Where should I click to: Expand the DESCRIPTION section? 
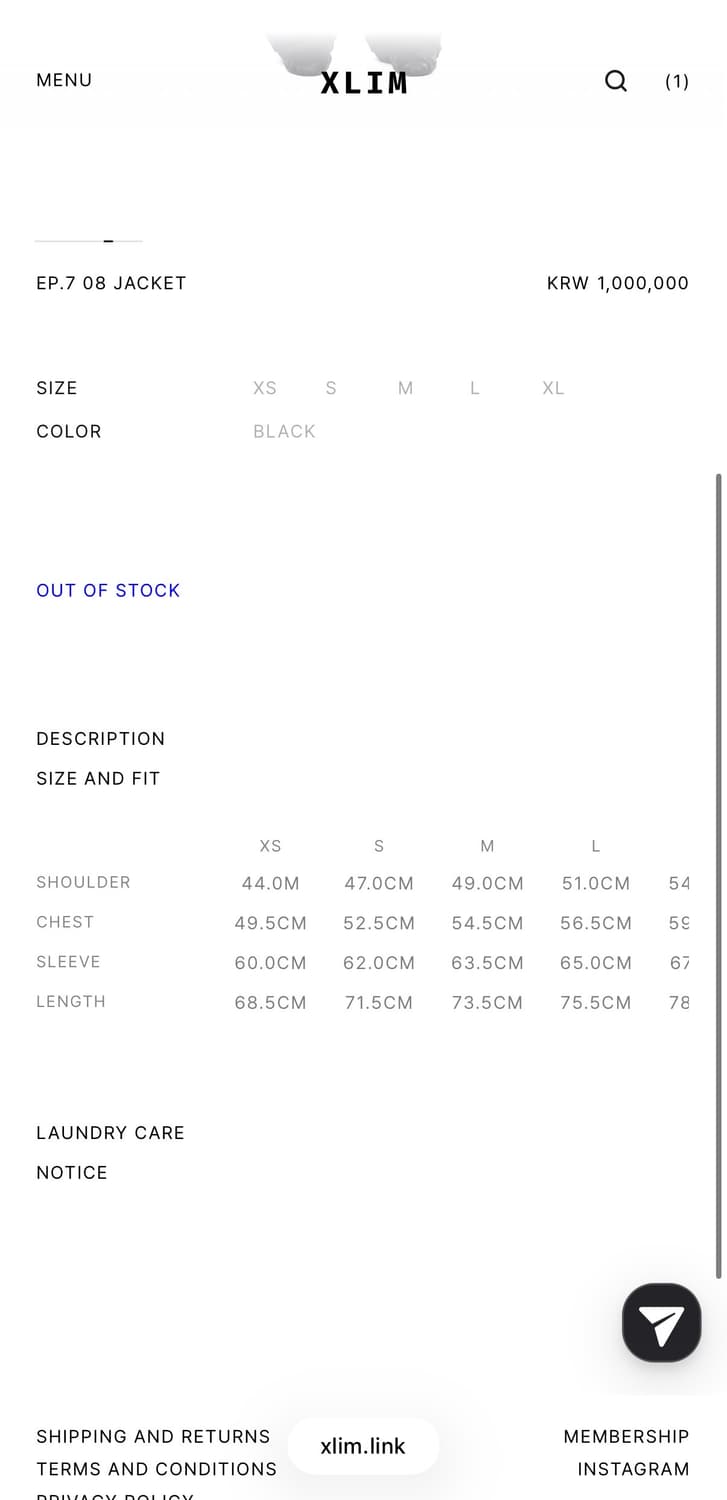tap(100, 739)
